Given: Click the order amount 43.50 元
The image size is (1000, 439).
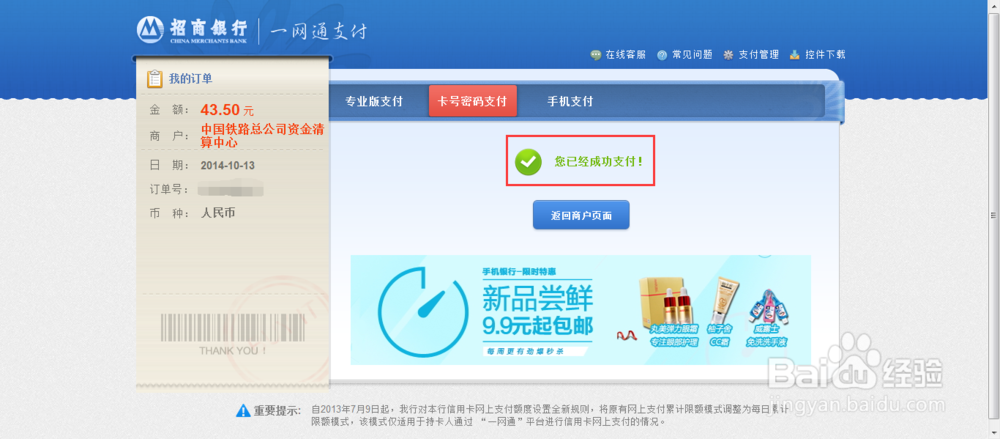Looking at the screenshot, I should tap(227, 110).
